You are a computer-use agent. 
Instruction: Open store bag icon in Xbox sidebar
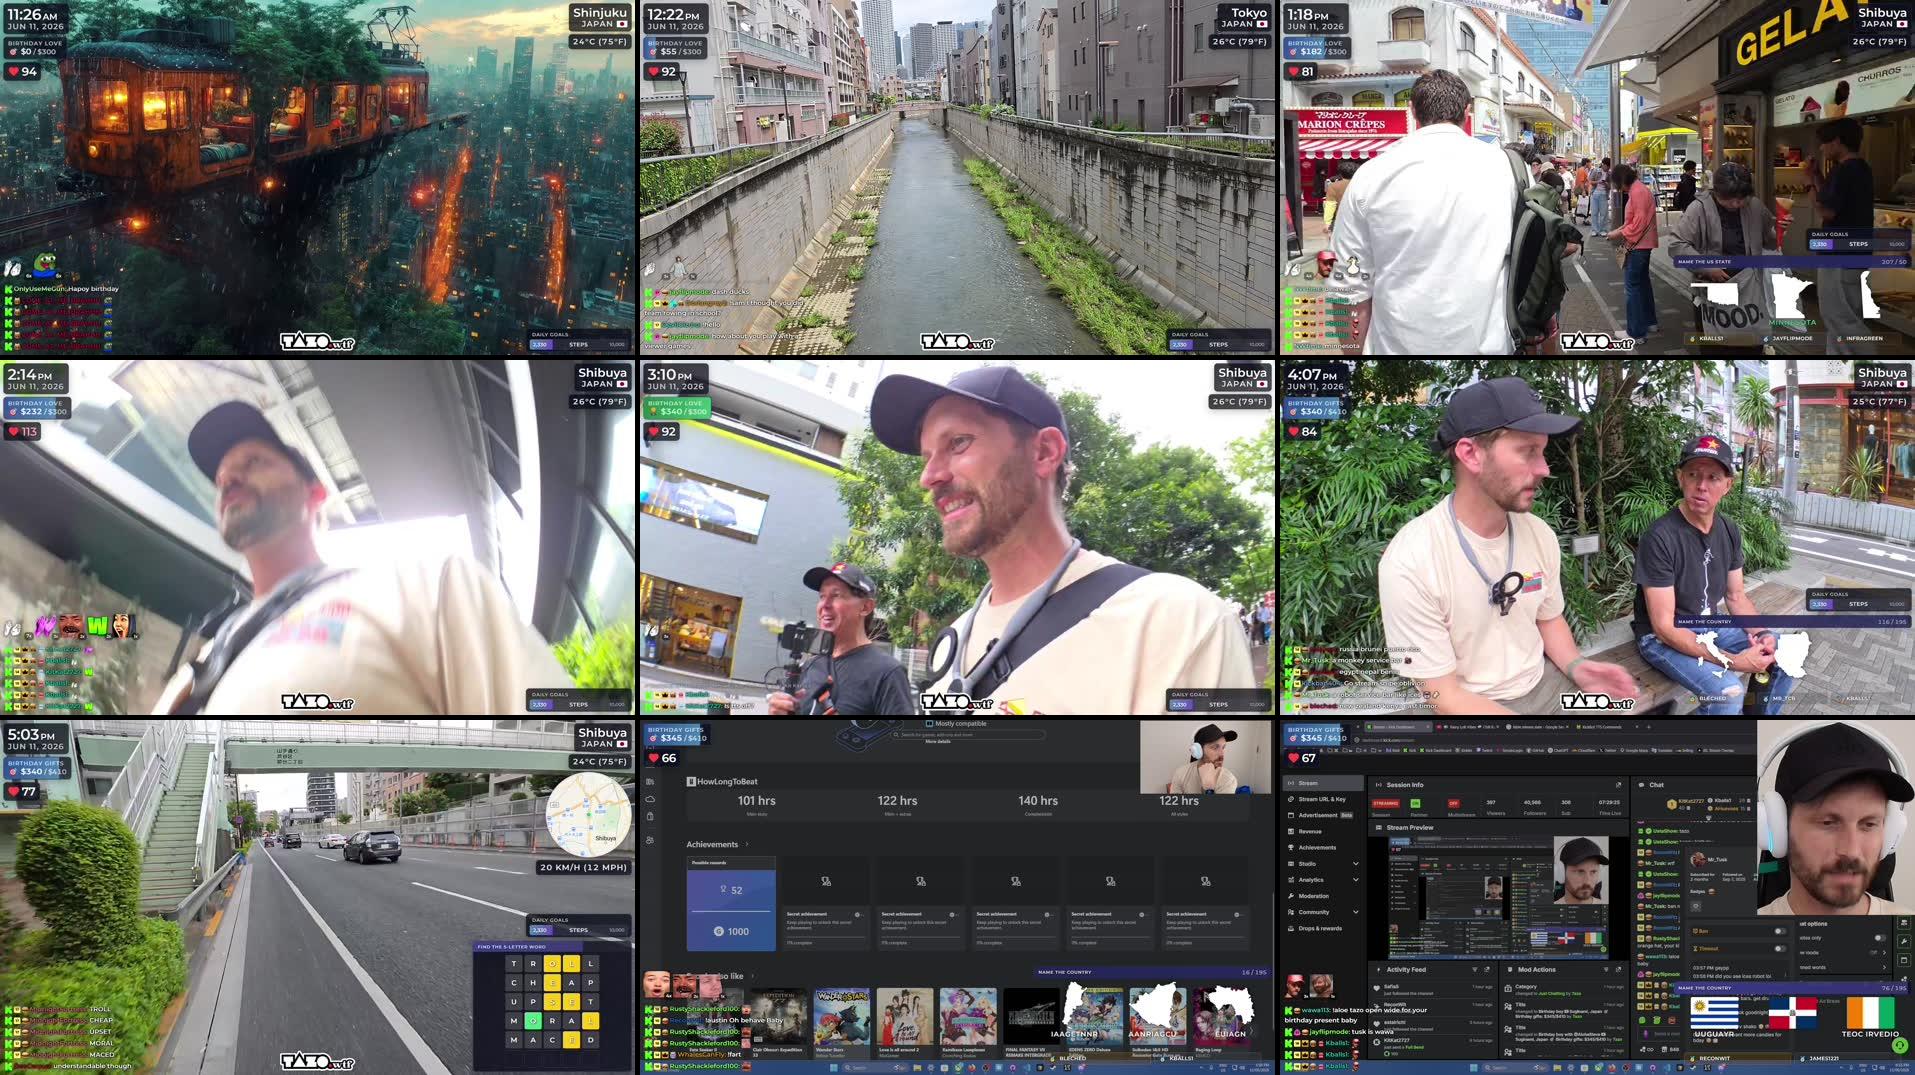pyautogui.click(x=650, y=816)
